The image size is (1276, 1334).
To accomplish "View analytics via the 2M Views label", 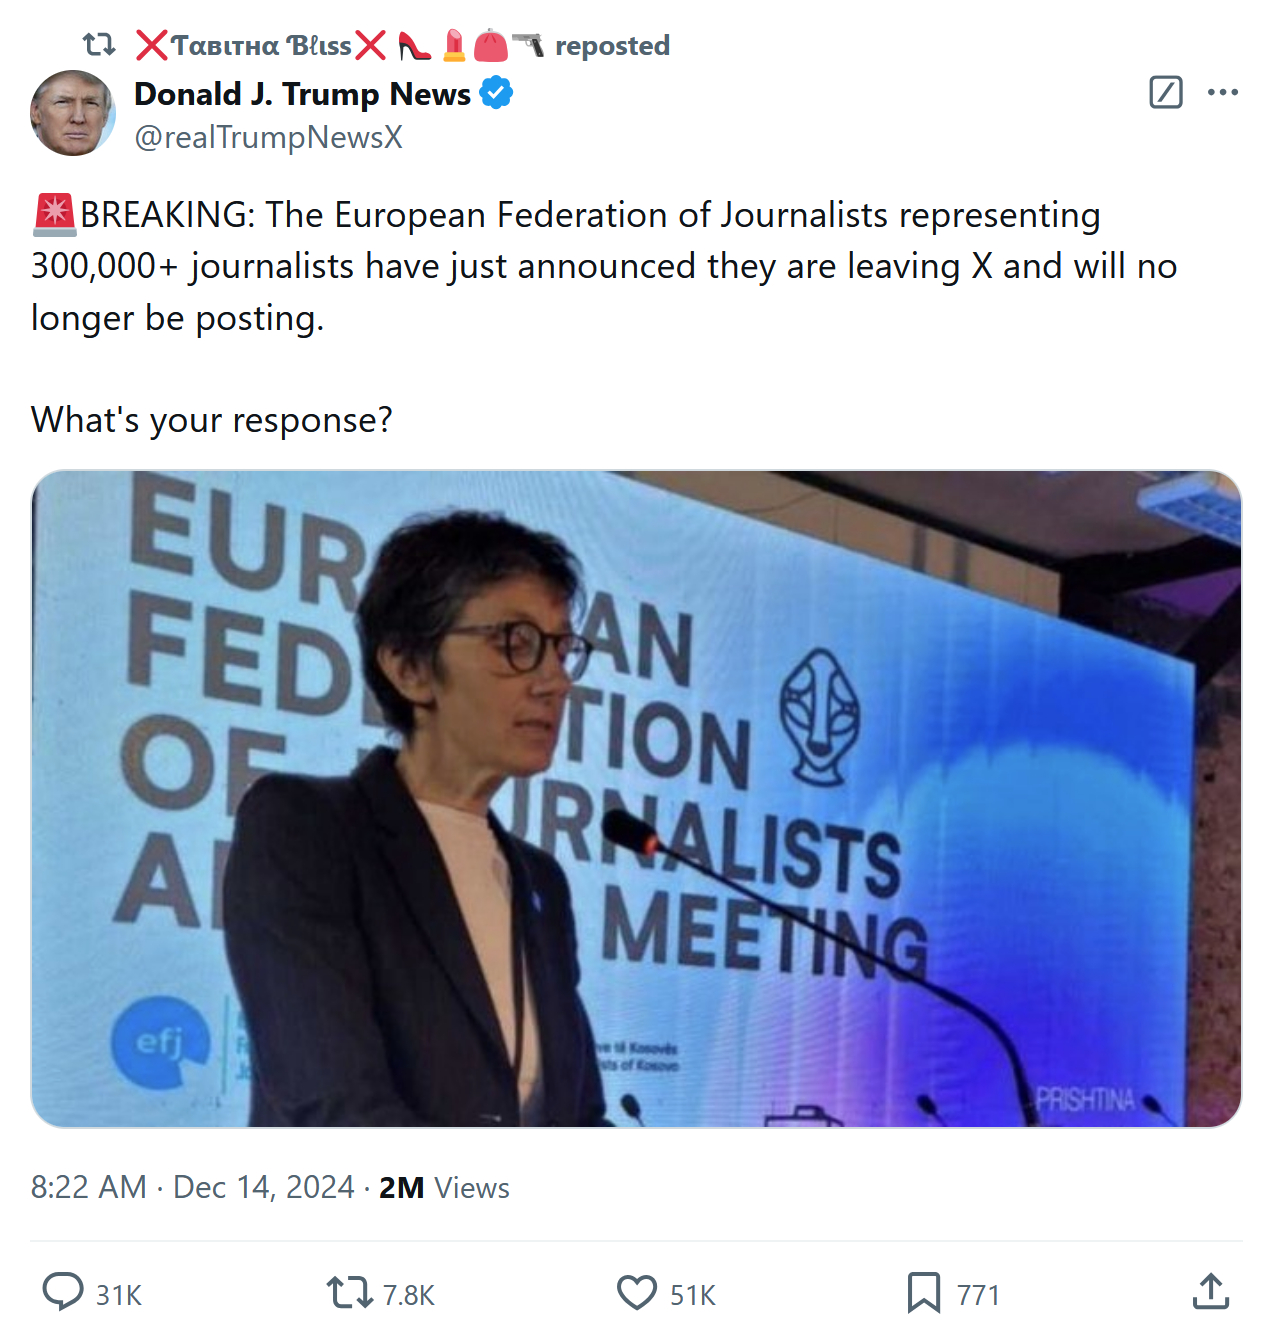I will coord(444,1187).
